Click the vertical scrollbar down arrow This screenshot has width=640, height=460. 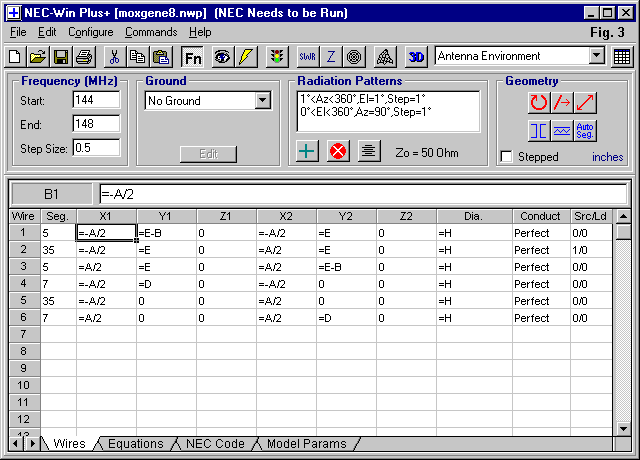click(623, 428)
